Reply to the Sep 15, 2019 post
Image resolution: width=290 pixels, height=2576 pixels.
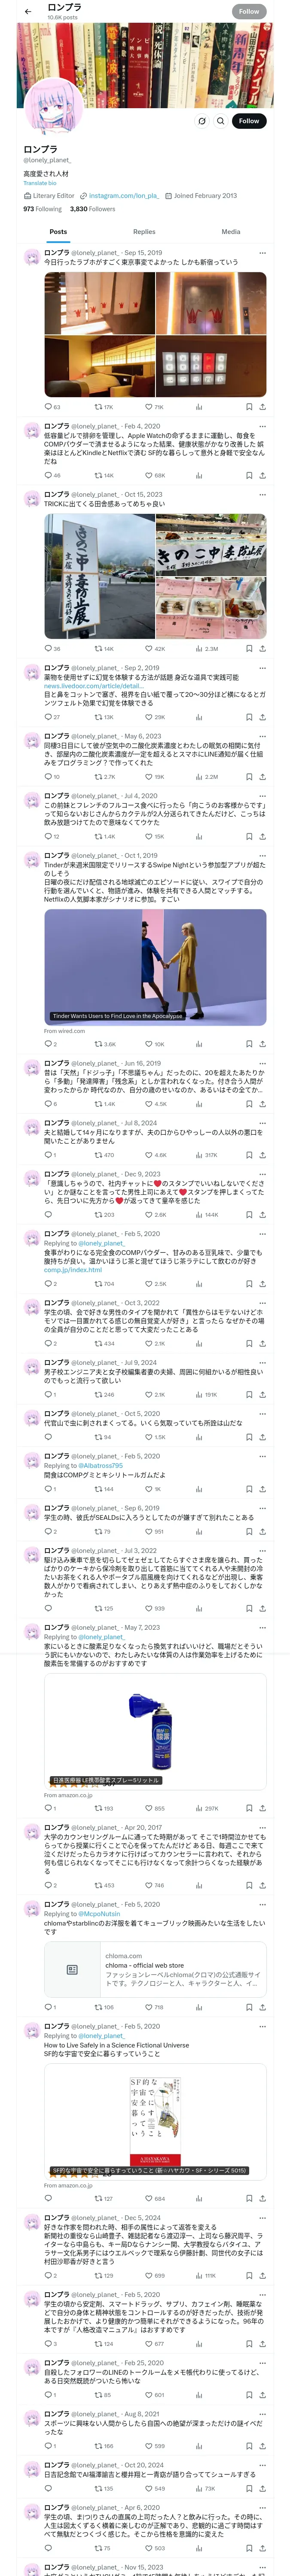click(48, 407)
